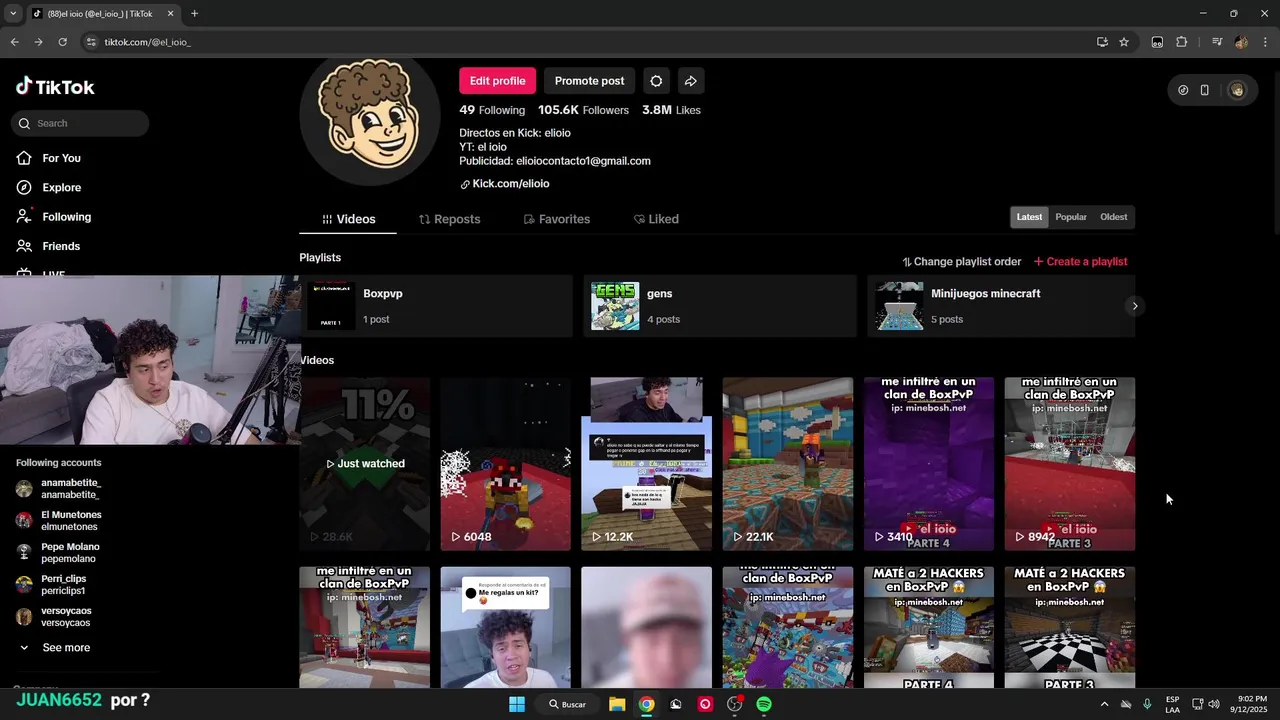Open the gens playlist
The width and height of the screenshot is (1280, 720).
click(720, 306)
